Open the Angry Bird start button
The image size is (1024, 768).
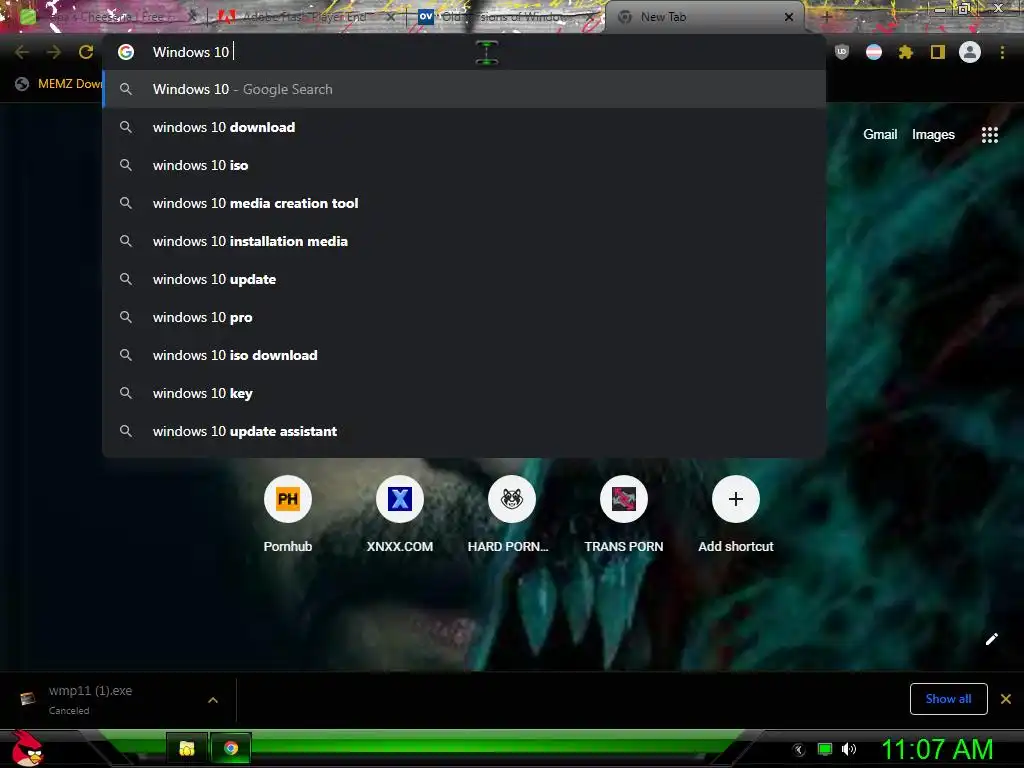point(27,748)
